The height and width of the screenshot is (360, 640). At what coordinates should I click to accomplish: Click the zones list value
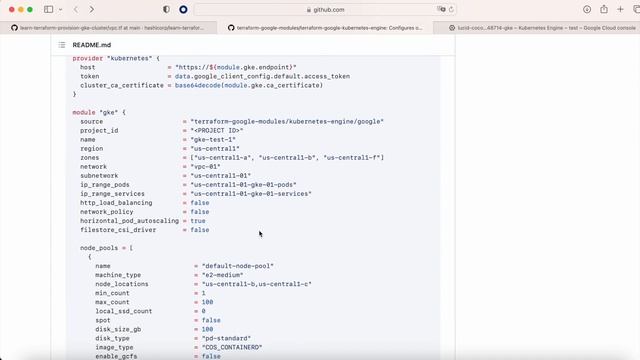click(x=287, y=158)
